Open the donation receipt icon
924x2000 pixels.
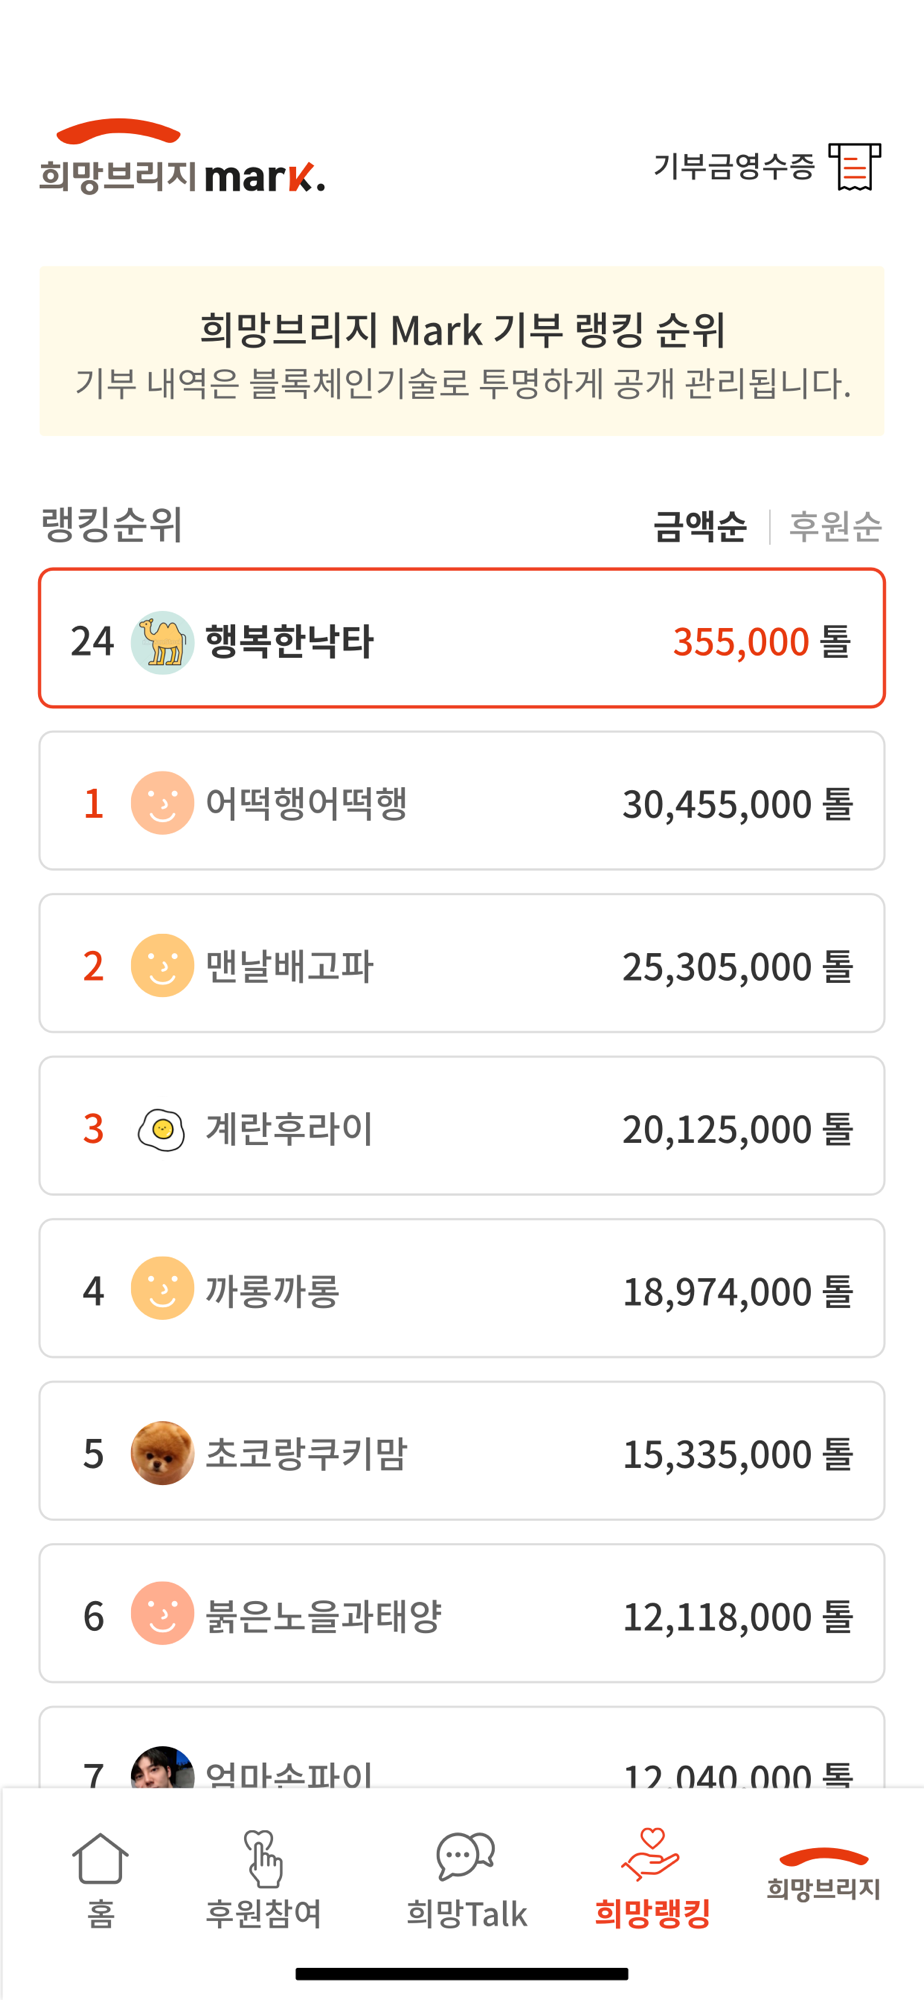[x=855, y=166]
